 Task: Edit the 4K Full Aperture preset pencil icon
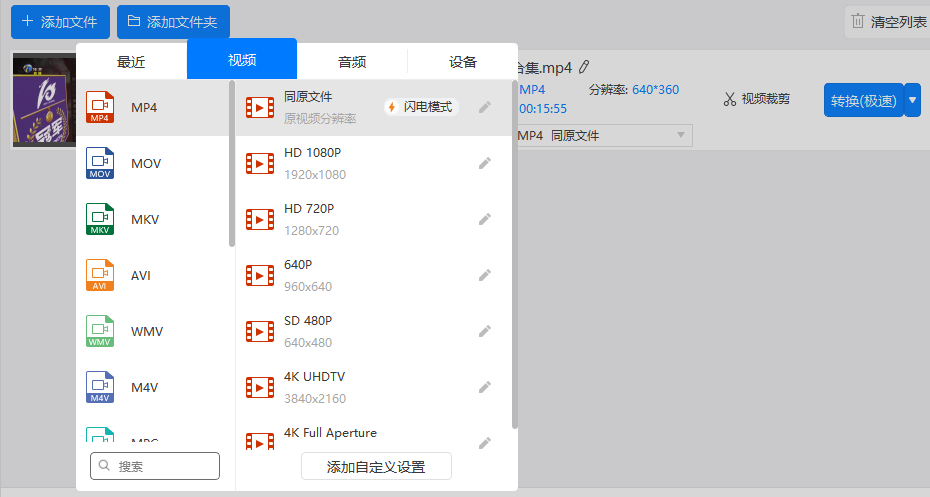click(485, 443)
